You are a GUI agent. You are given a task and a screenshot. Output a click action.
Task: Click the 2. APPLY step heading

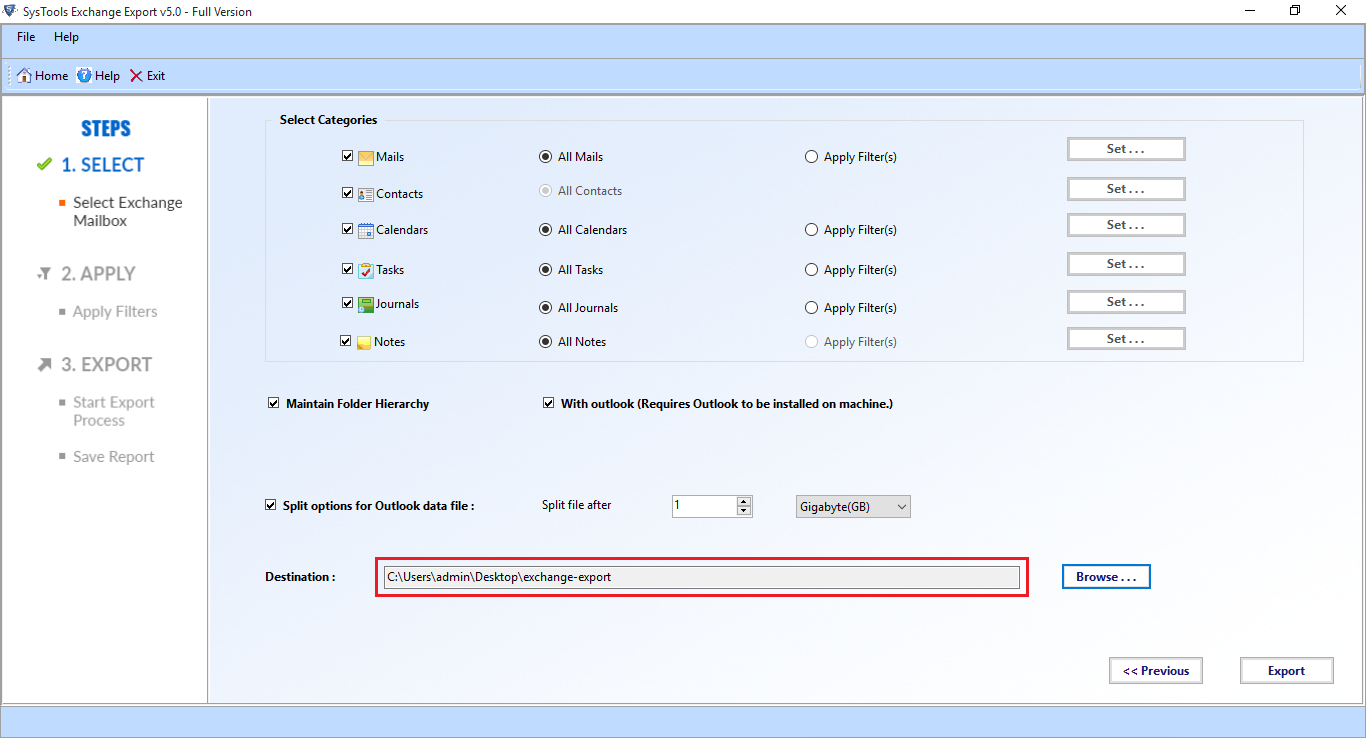(x=98, y=274)
